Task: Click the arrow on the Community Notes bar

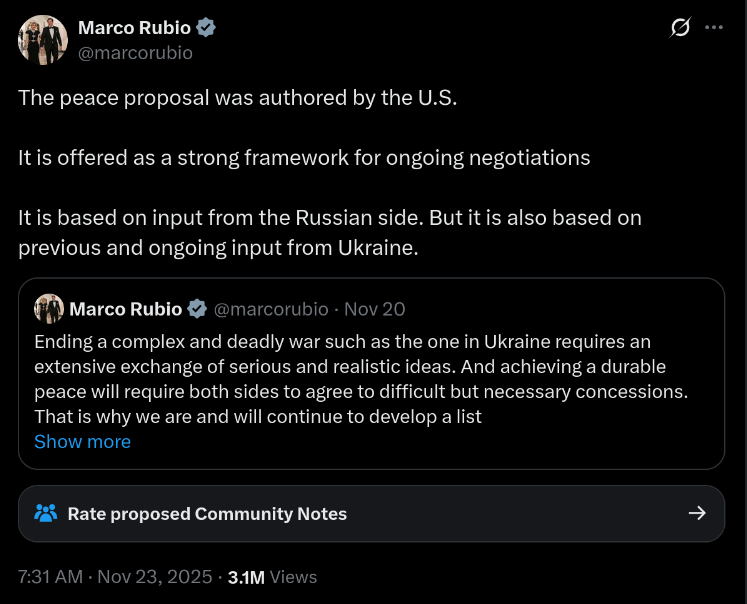Action: pos(698,514)
